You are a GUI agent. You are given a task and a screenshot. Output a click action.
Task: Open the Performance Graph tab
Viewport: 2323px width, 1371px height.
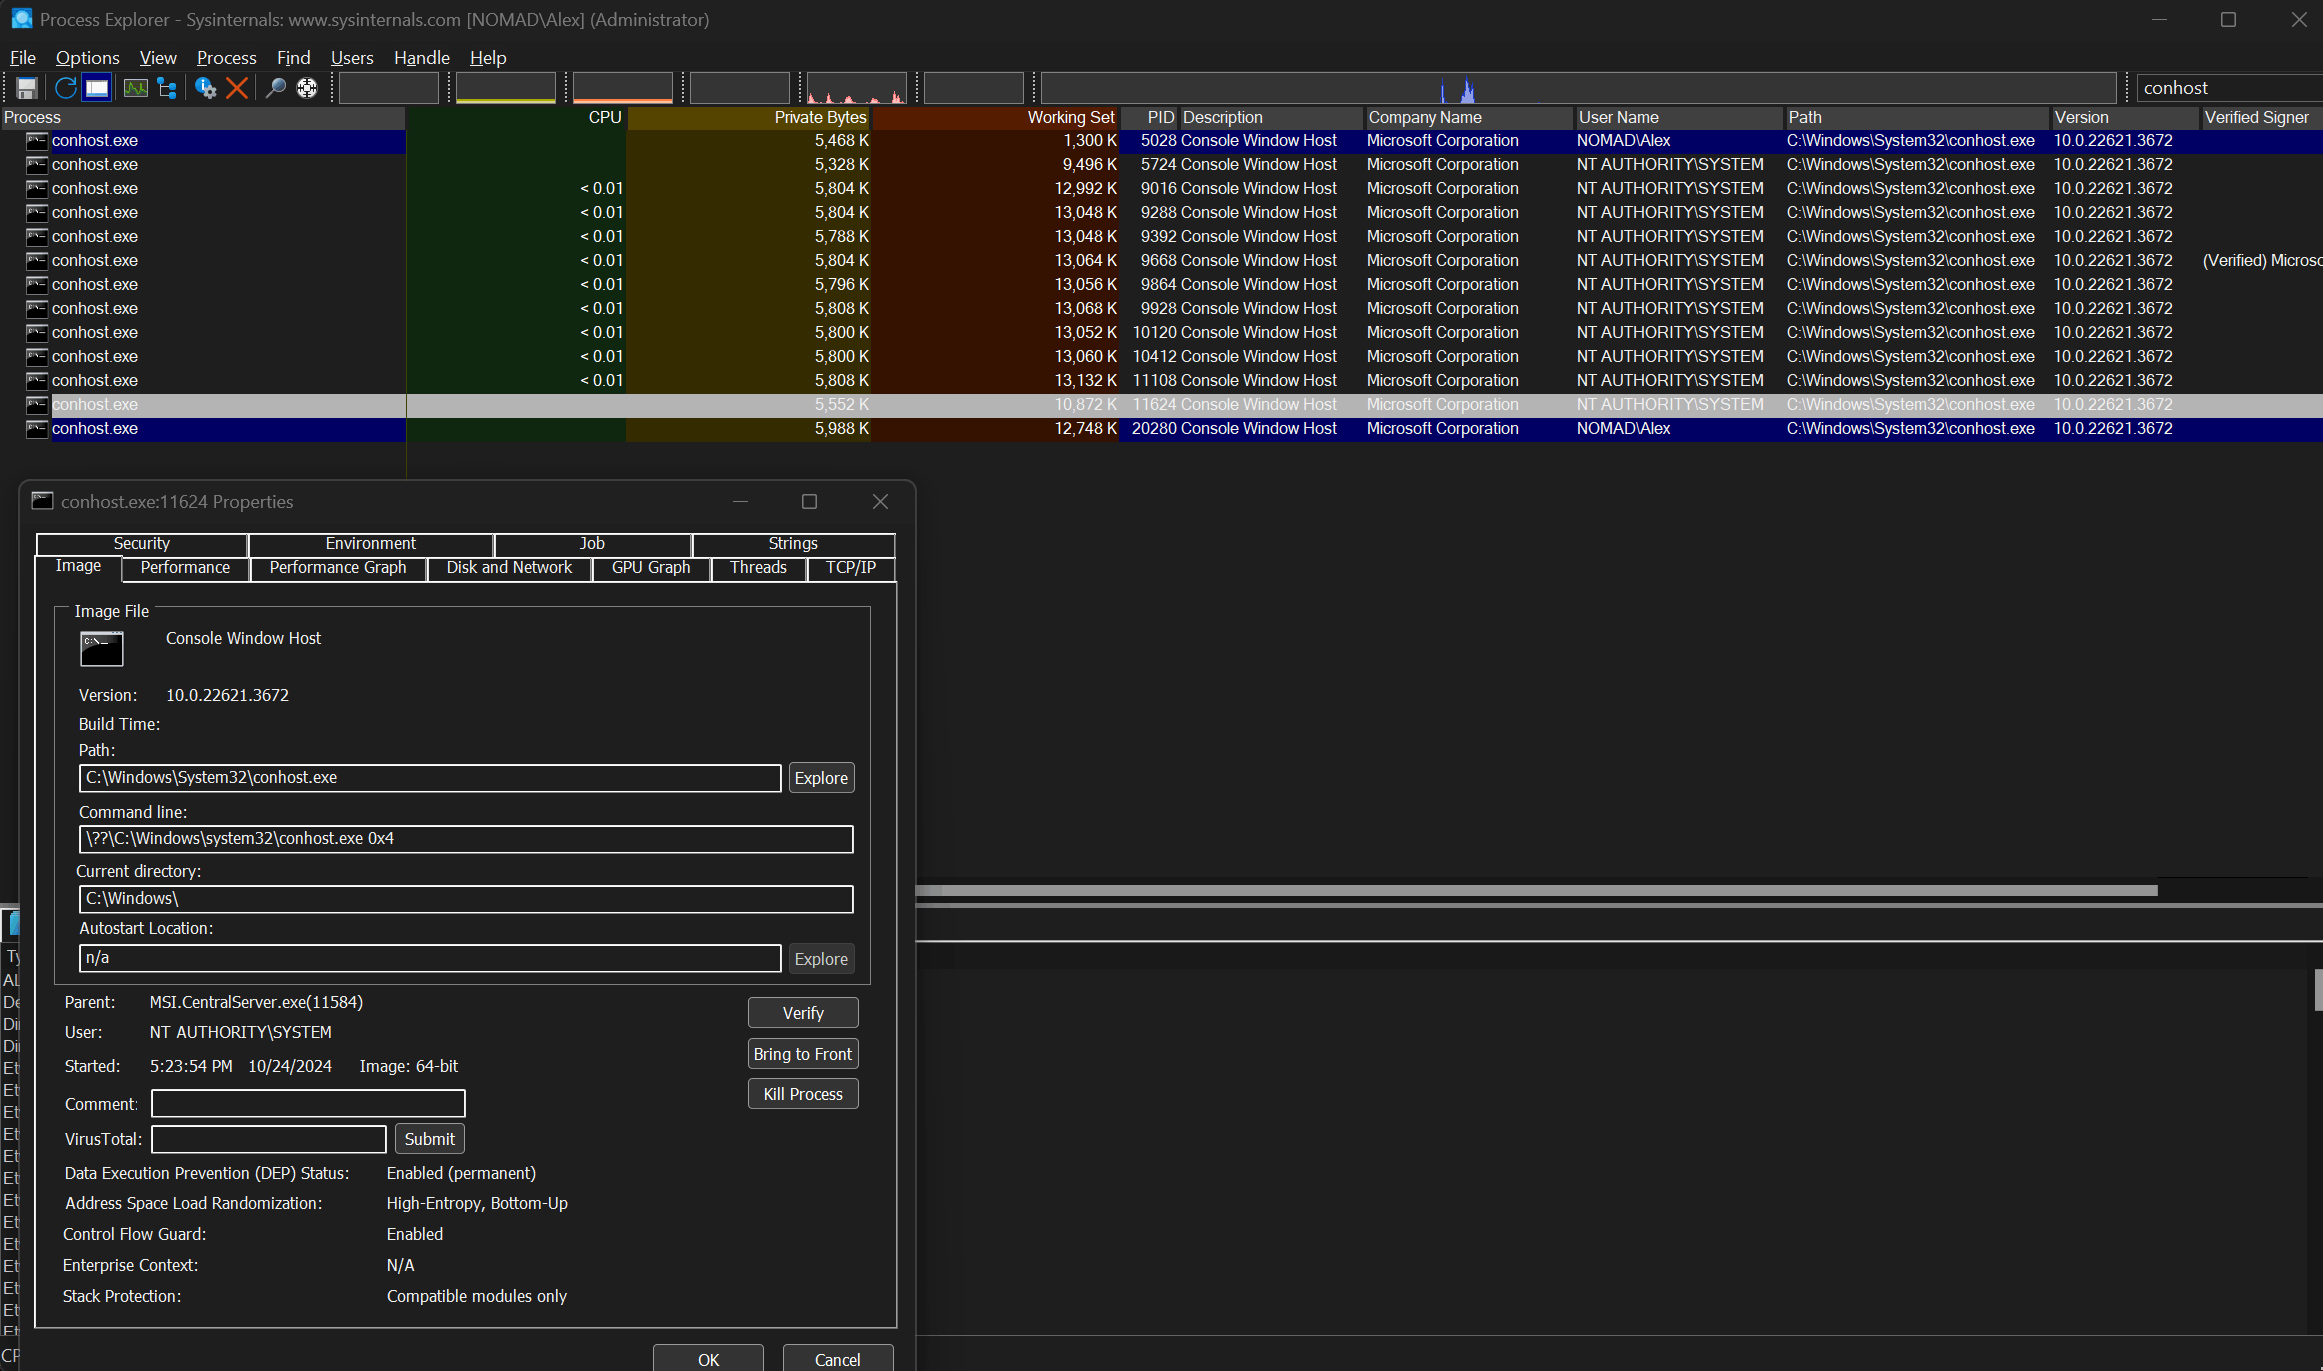click(x=337, y=568)
